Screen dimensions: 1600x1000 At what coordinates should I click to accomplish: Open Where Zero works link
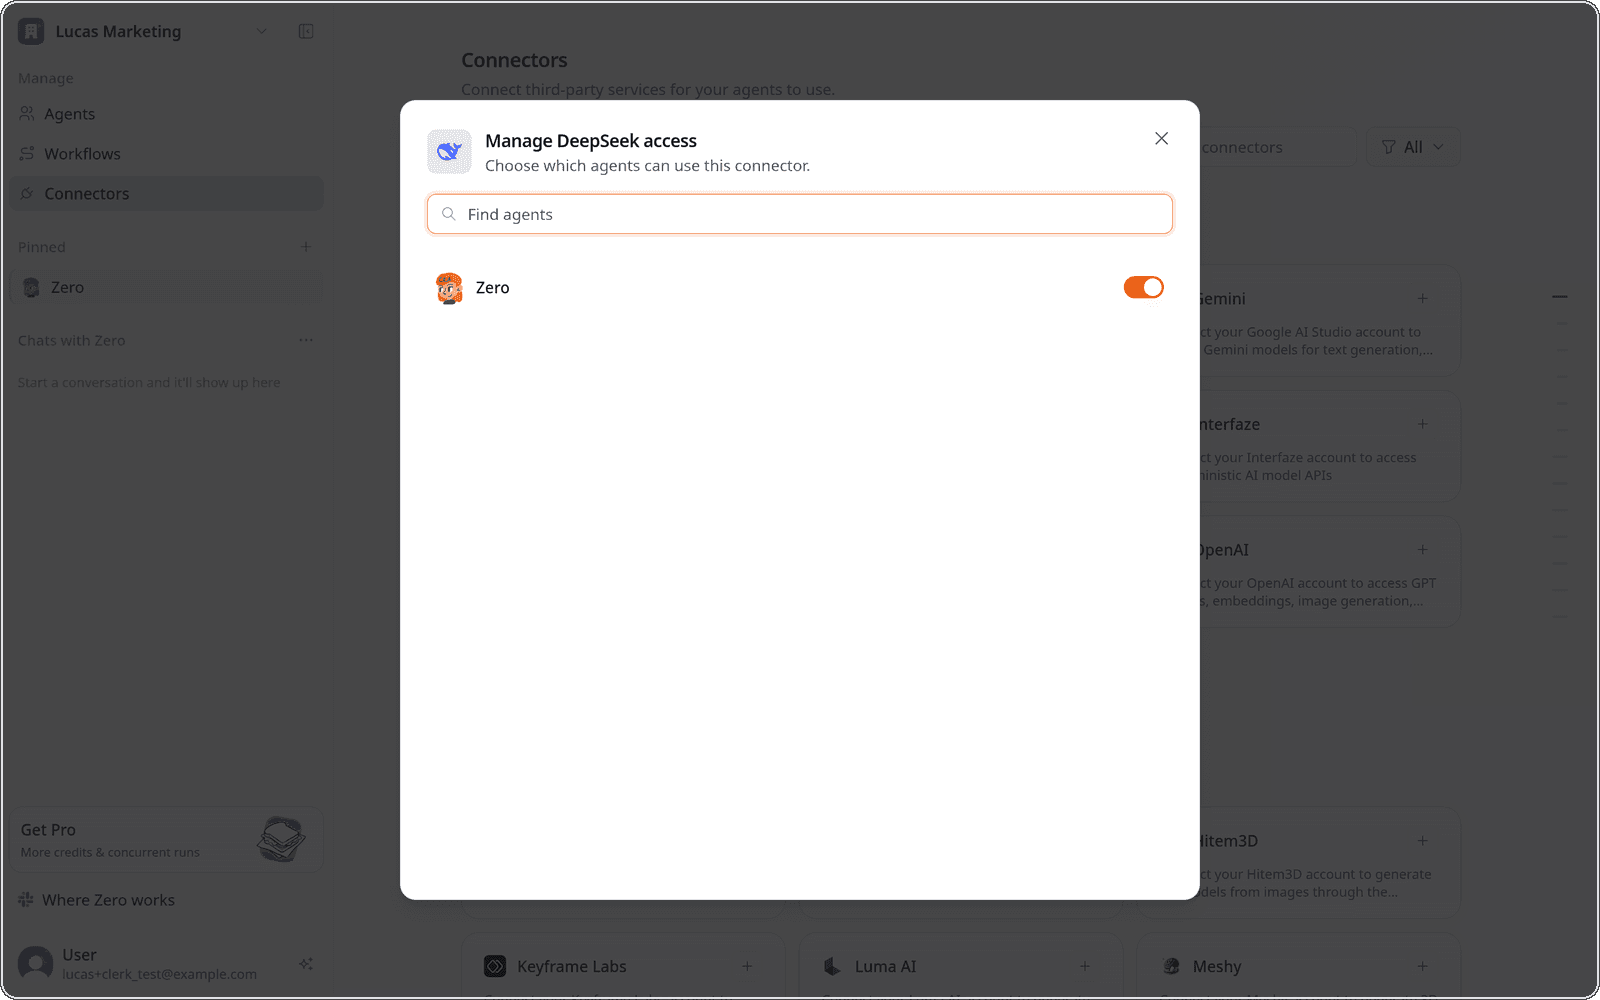[108, 900]
